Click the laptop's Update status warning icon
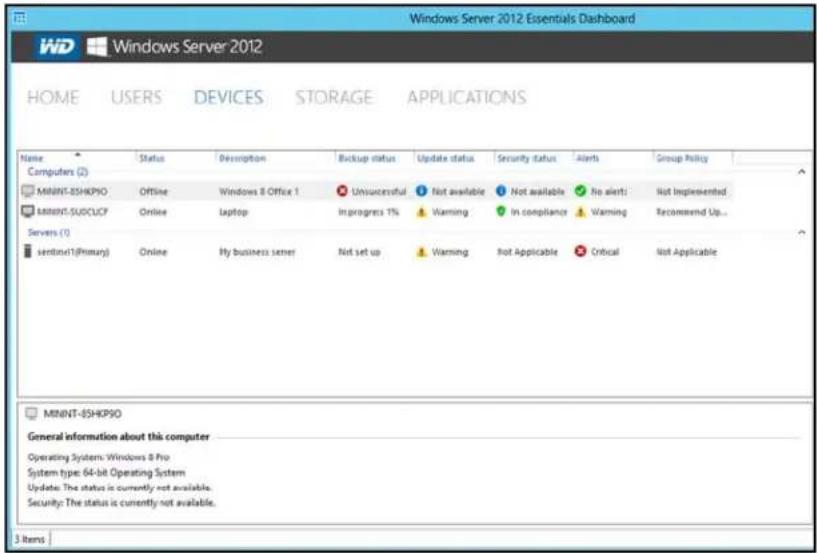Viewport: 817px width, 553px height. 422,212
